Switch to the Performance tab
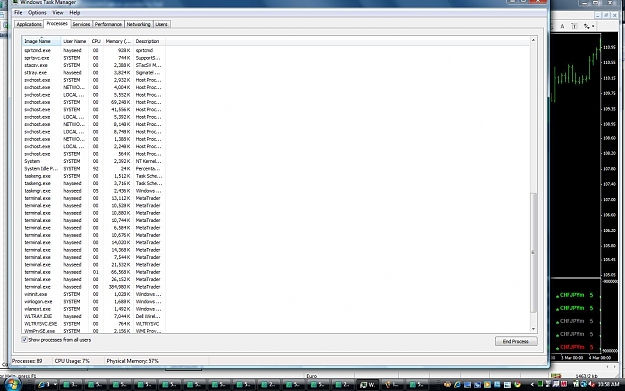Screen dimensions: 625x391 tap(108, 24)
